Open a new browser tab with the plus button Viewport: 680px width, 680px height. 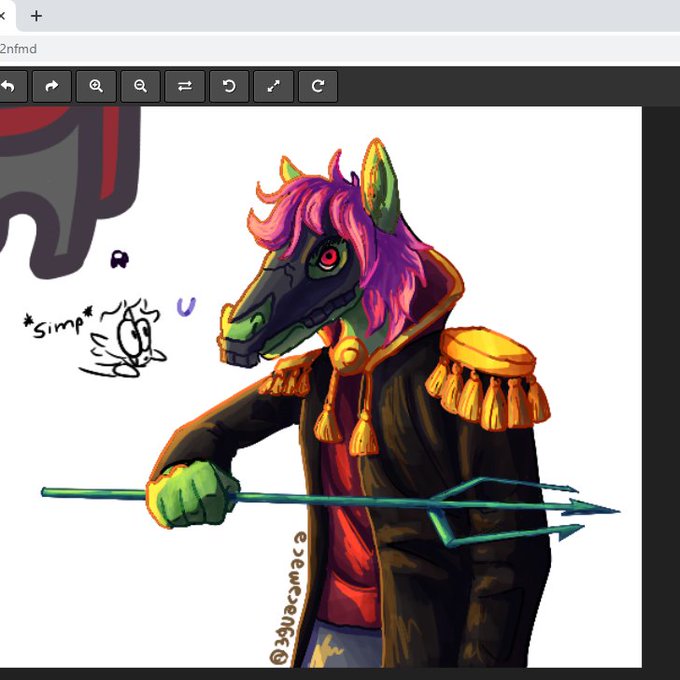36,16
